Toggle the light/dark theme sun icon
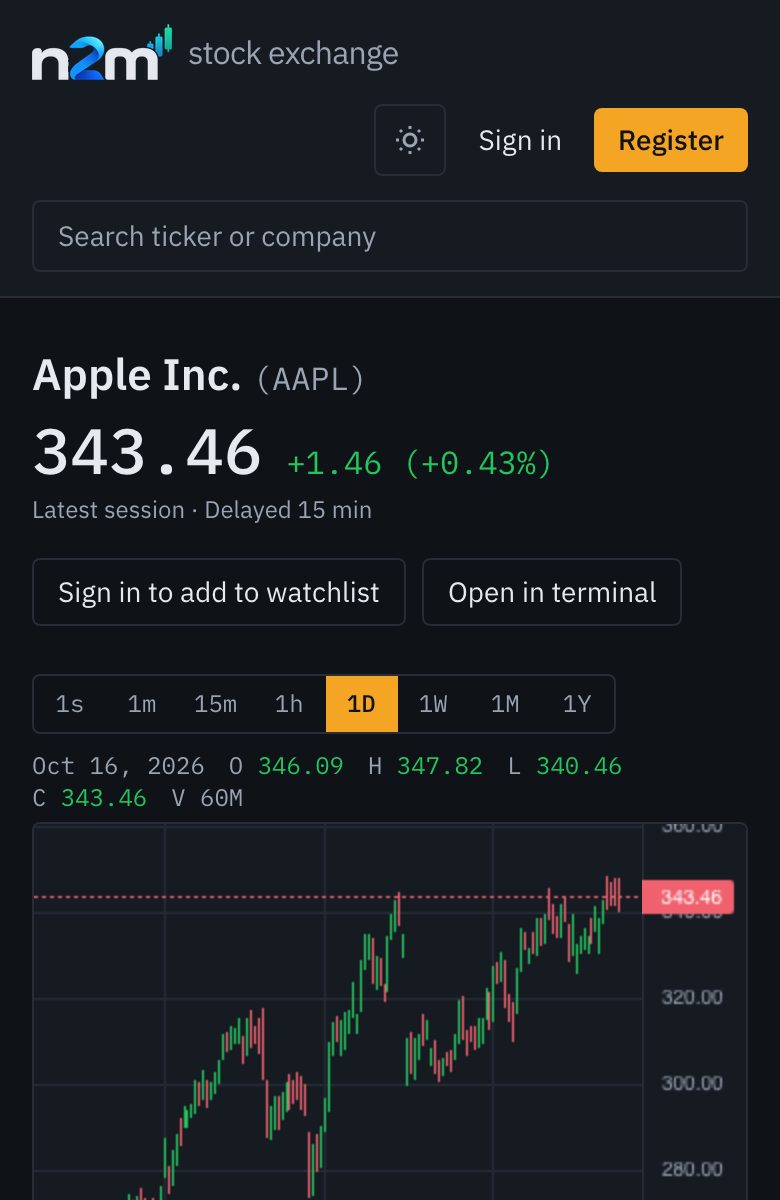Screen dimensions: 780x1200 click(410, 140)
